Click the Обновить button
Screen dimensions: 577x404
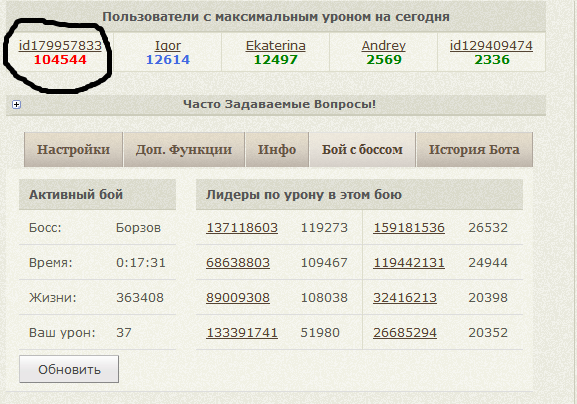click(x=69, y=369)
